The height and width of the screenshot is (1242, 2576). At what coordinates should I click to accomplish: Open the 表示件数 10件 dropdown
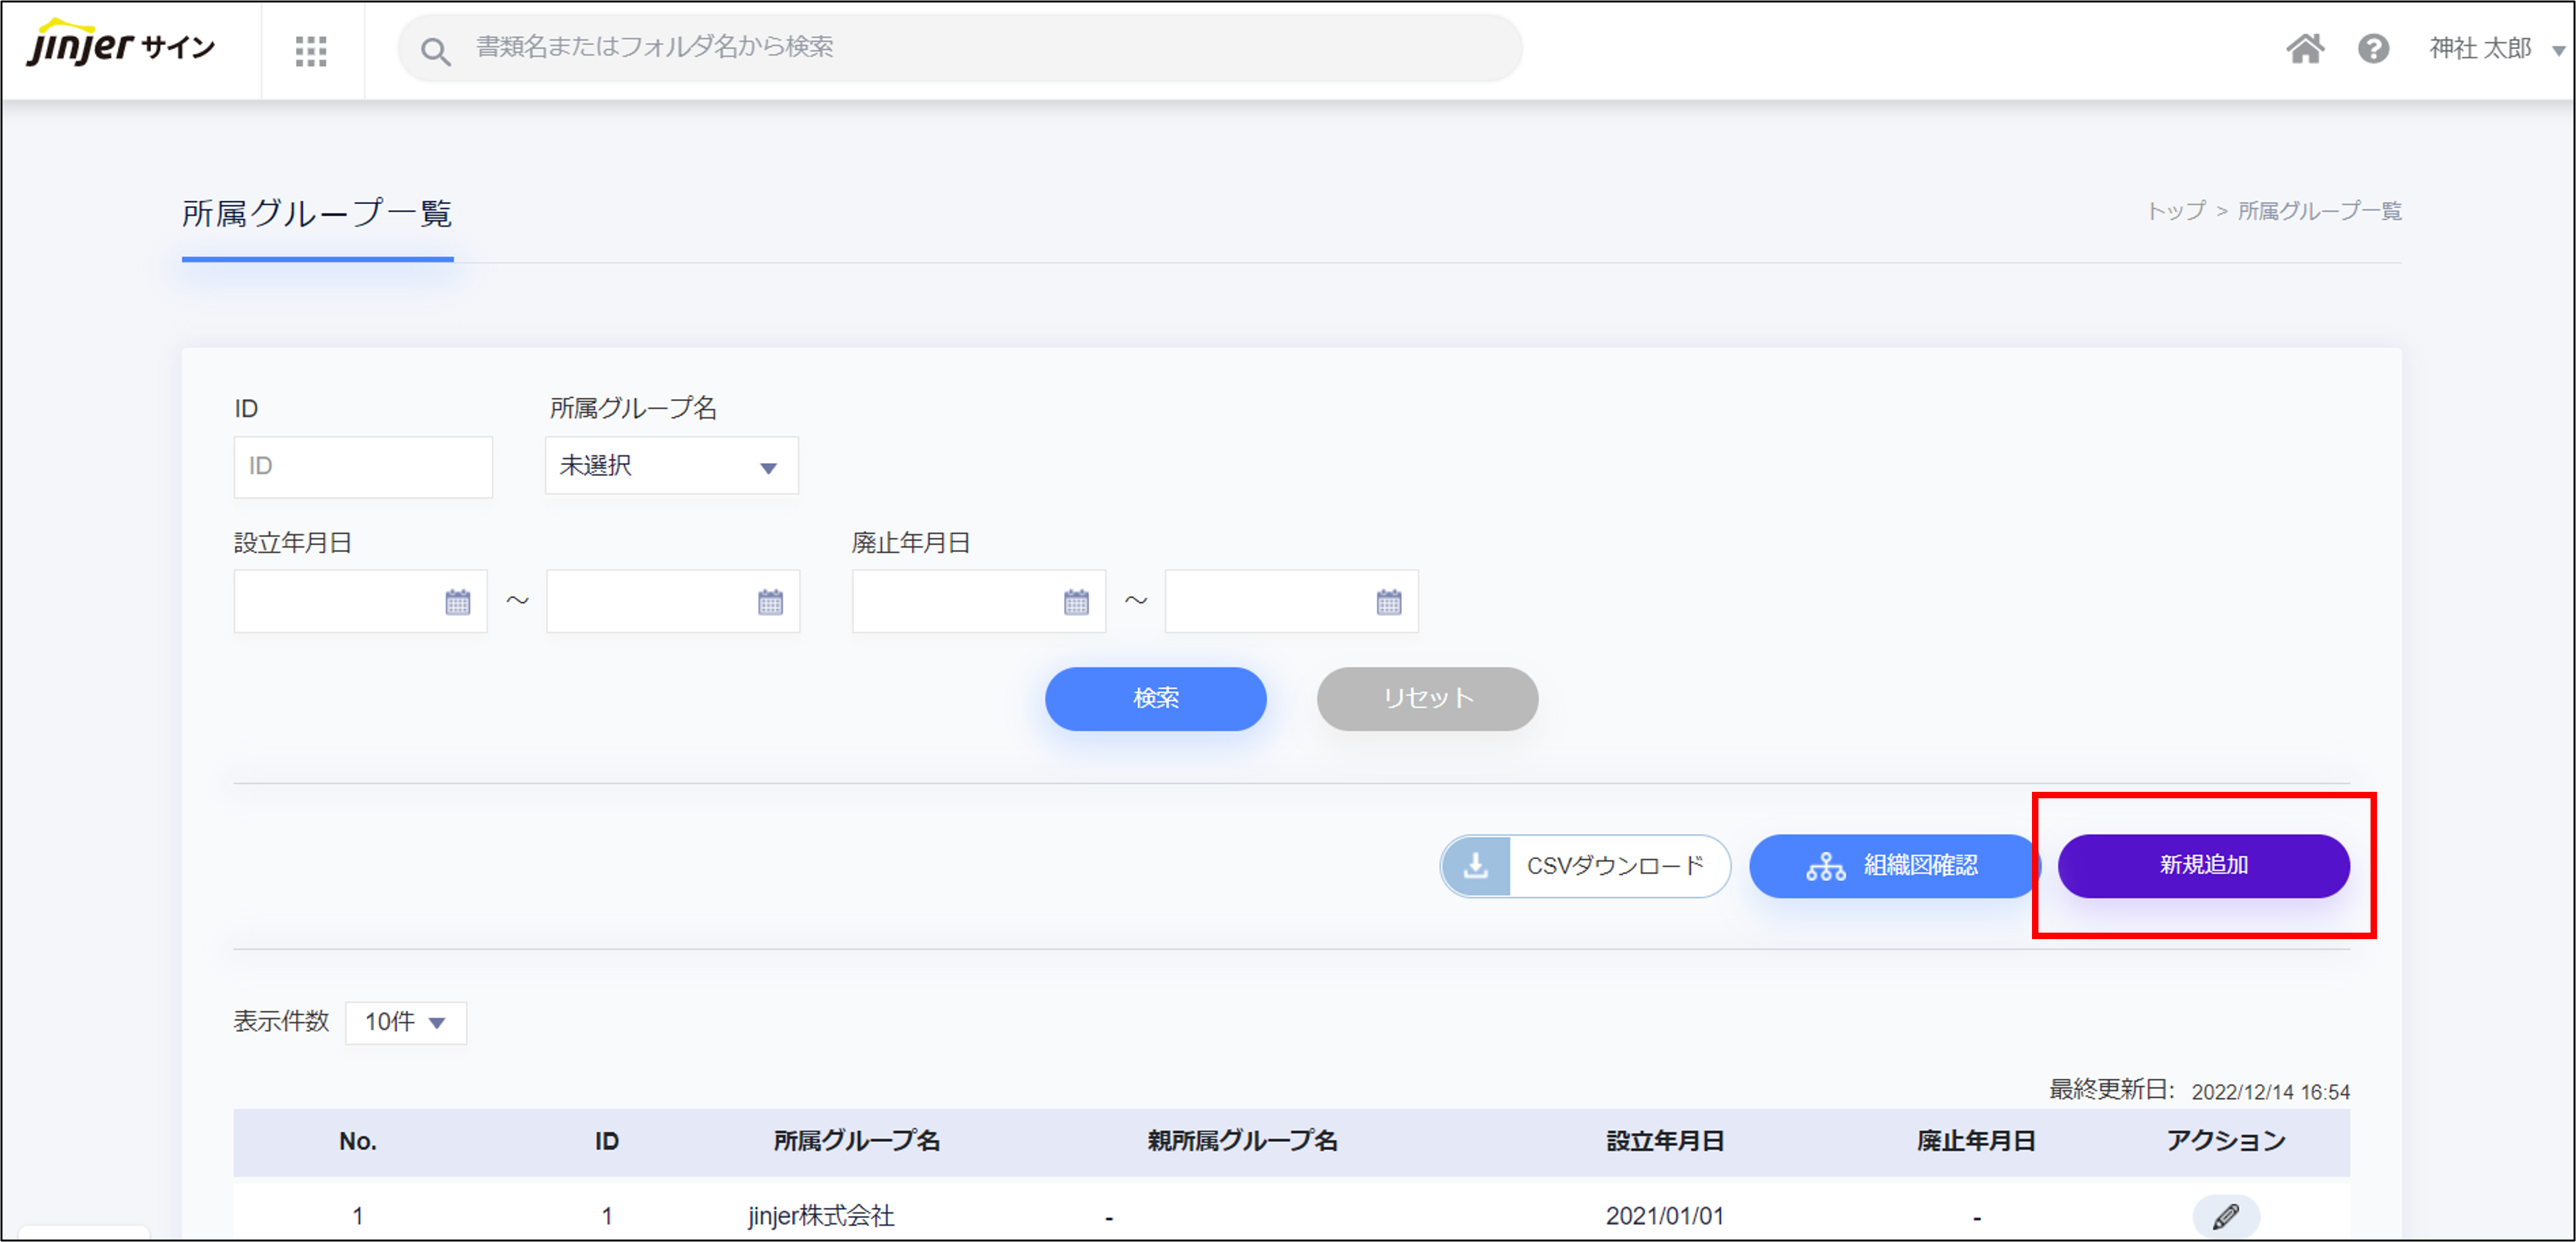405,1022
